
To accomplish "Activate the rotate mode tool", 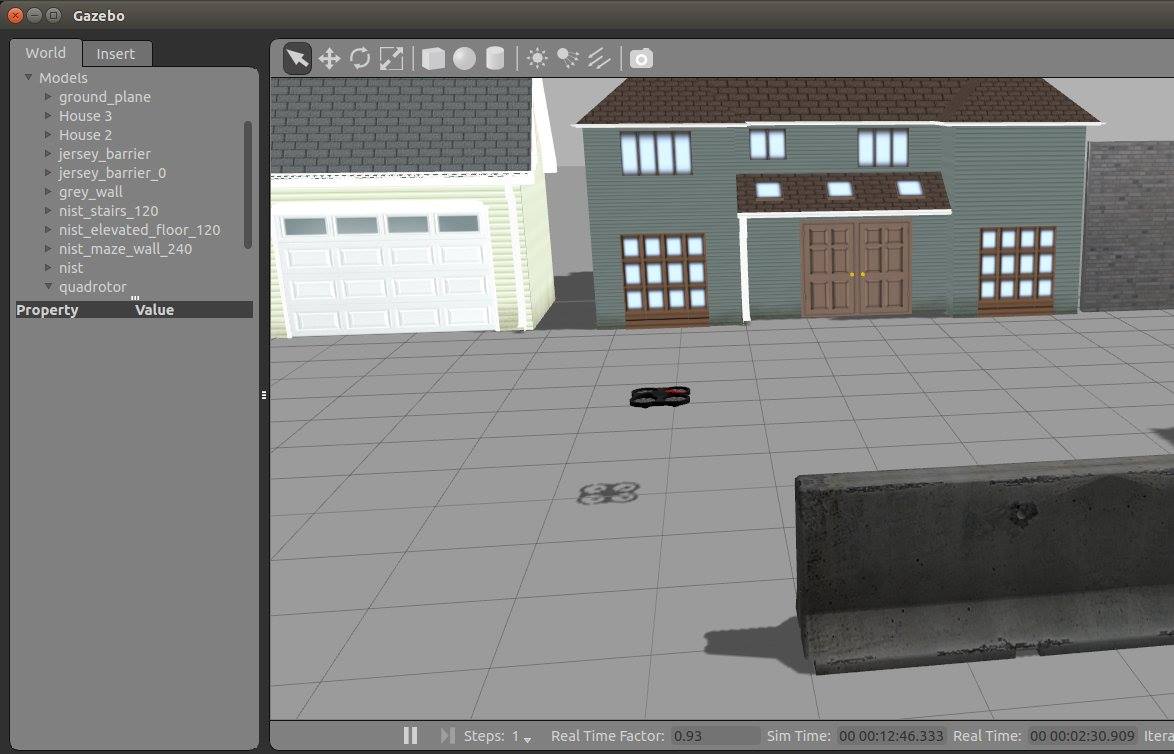I will point(360,59).
